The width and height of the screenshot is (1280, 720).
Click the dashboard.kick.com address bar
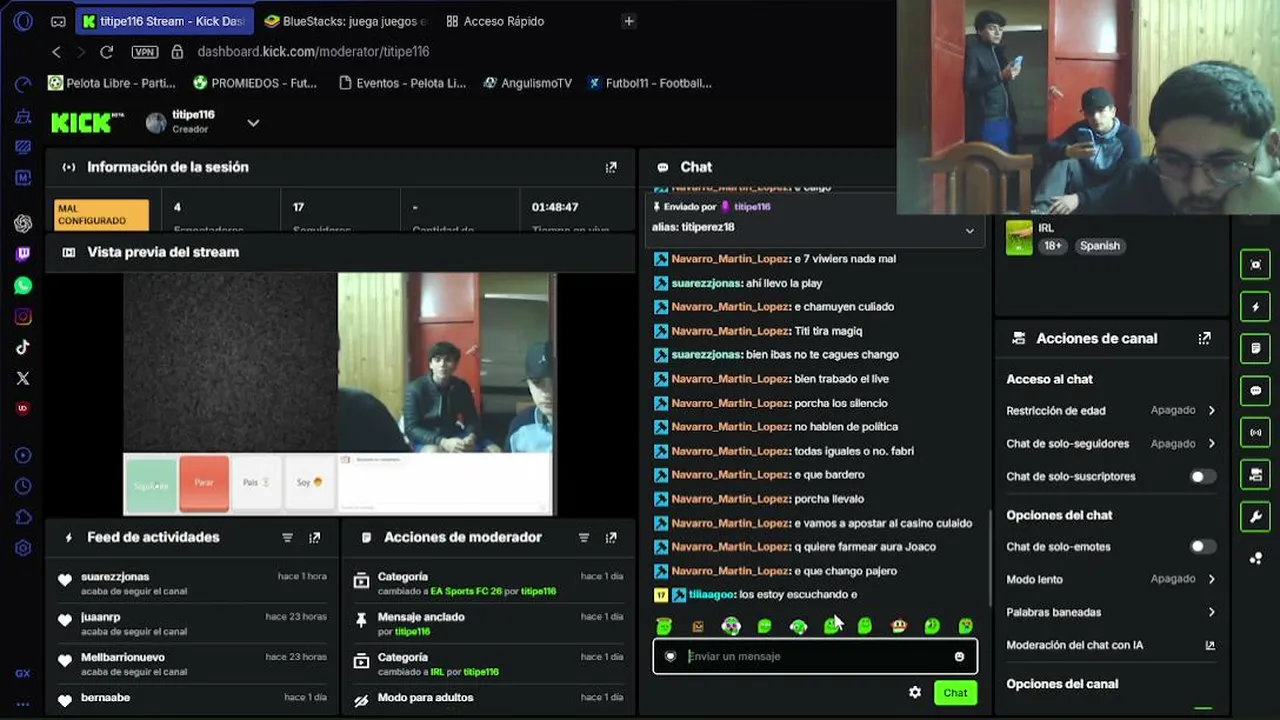point(313,52)
